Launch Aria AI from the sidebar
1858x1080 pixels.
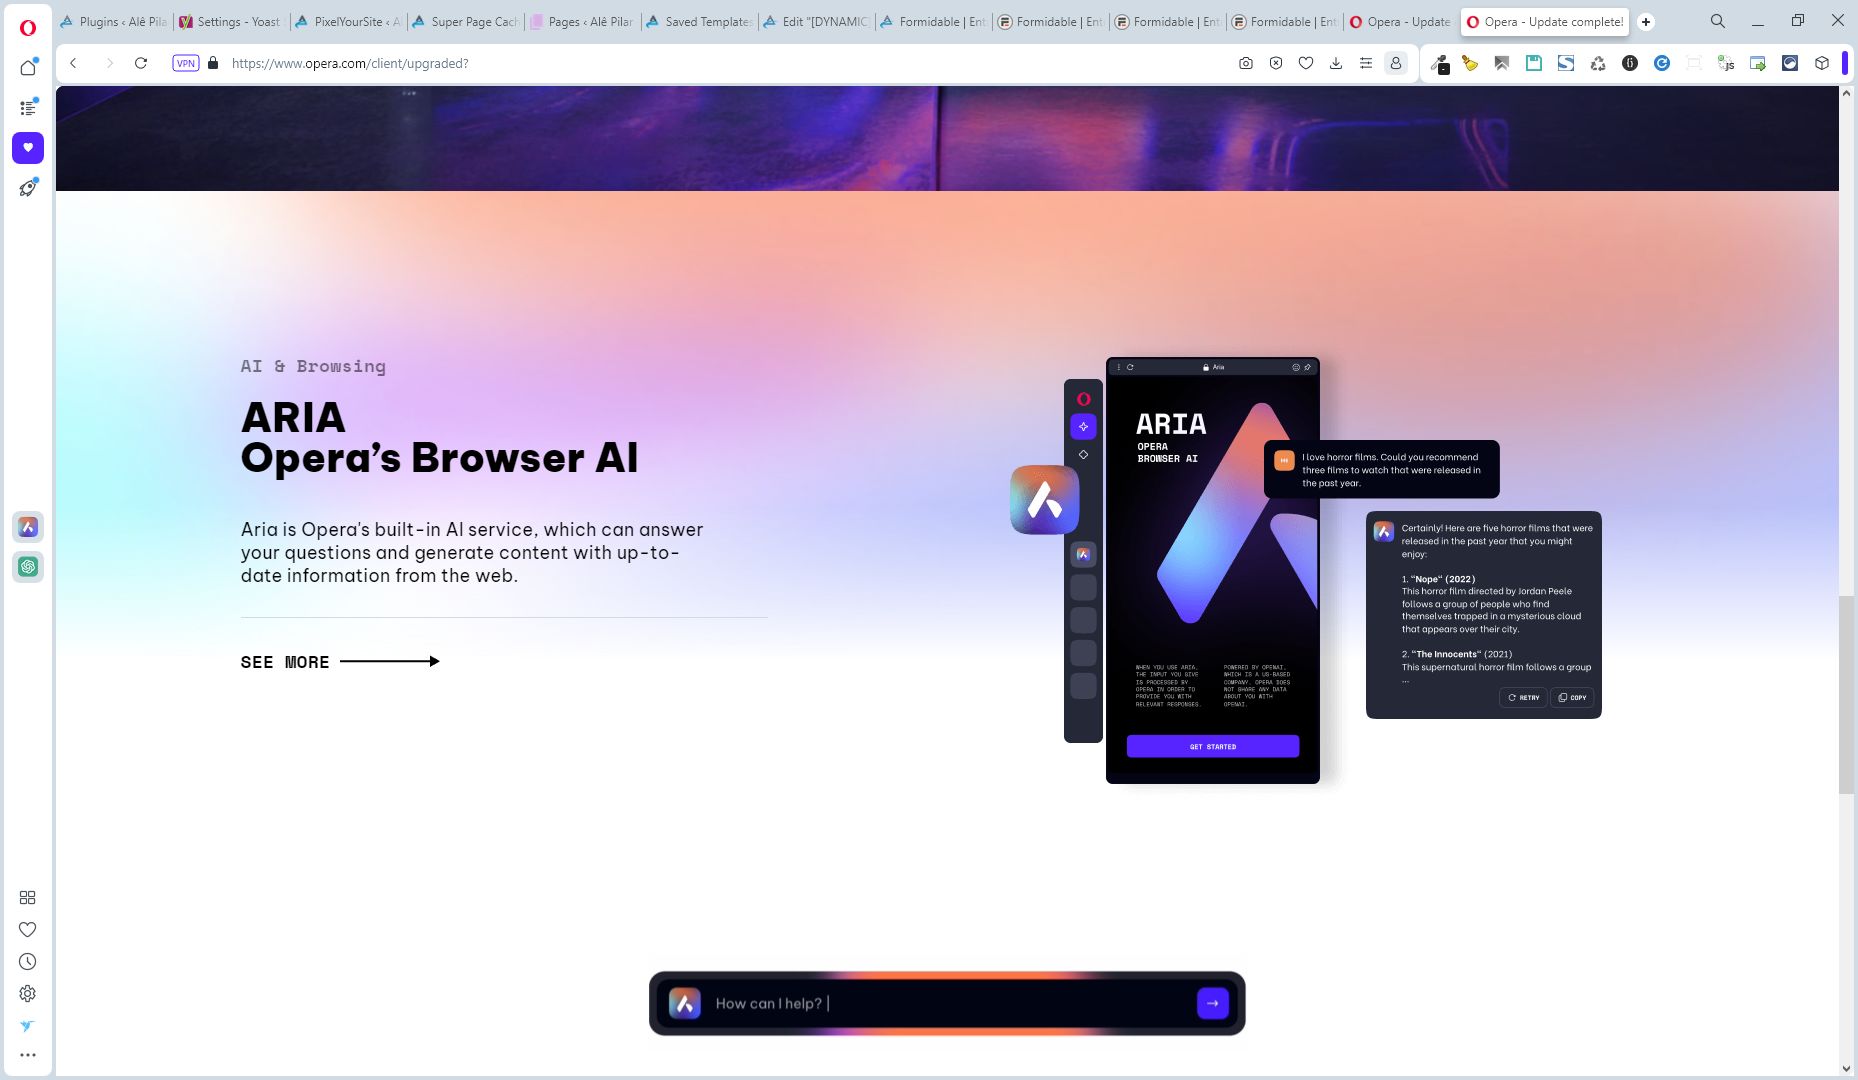coord(28,527)
